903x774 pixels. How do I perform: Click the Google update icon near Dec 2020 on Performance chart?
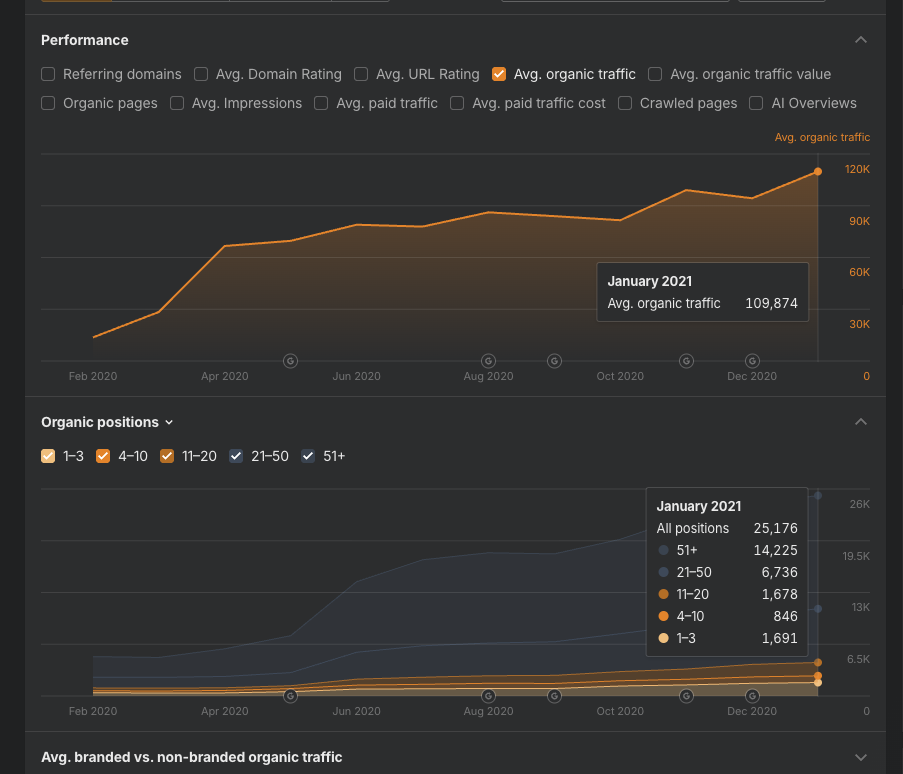pyautogui.click(x=751, y=361)
